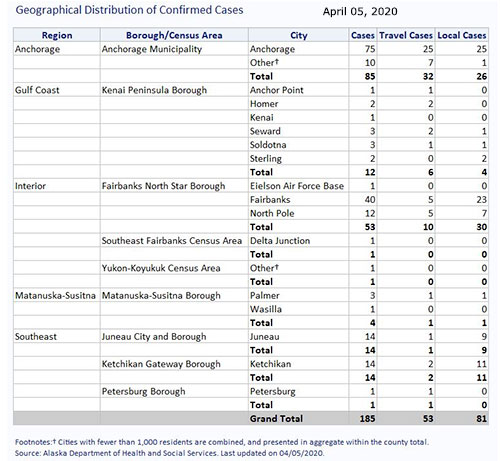Click the Anchorage Municipality borough cell

174,49
